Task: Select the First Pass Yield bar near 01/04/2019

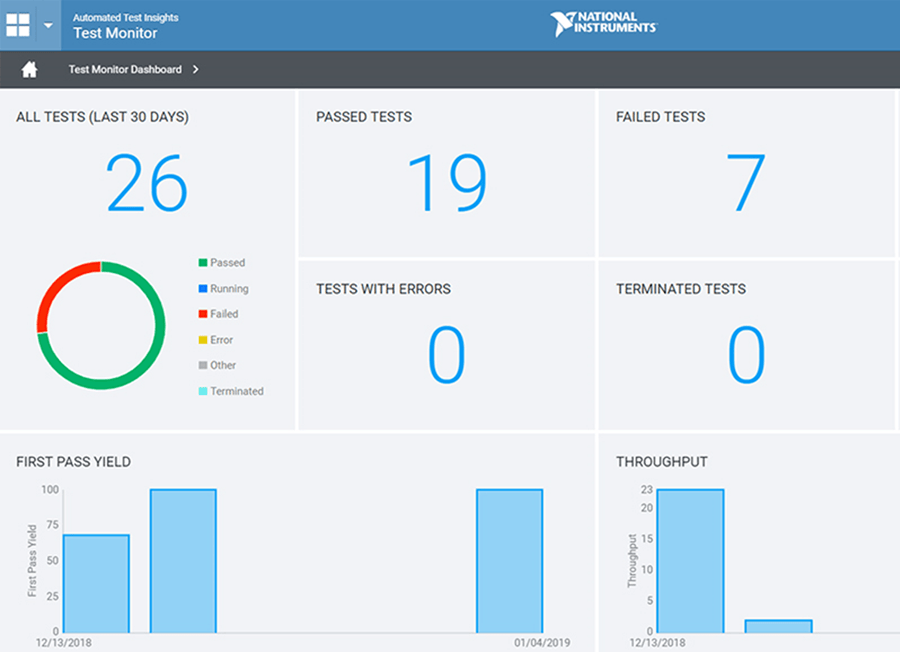Action: [x=509, y=560]
